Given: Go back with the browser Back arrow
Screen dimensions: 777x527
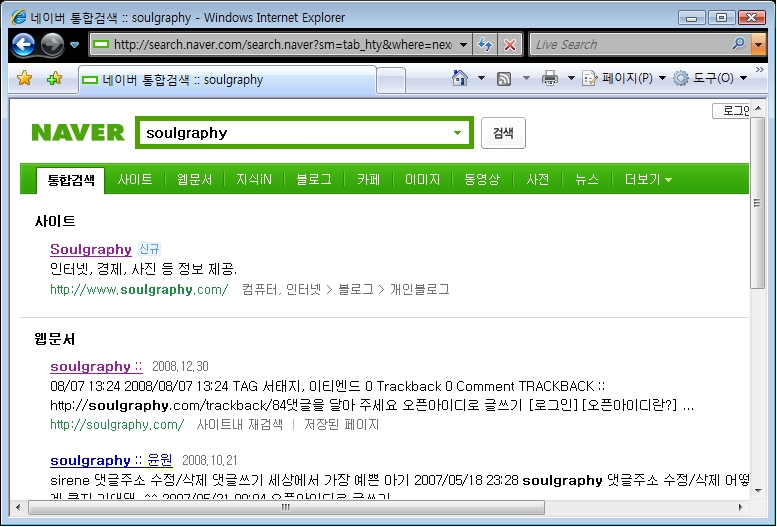Looking at the screenshot, I should click(x=23, y=45).
